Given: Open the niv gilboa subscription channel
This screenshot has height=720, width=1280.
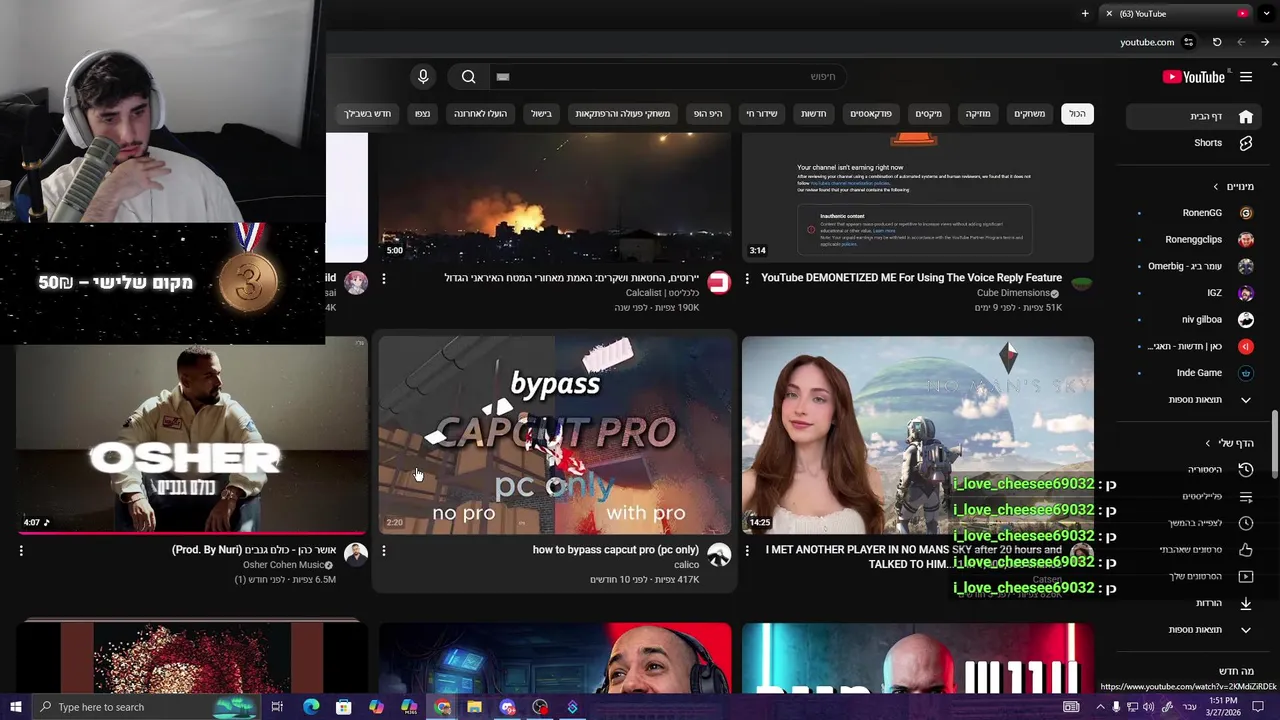Looking at the screenshot, I should pyautogui.click(x=1195, y=320).
